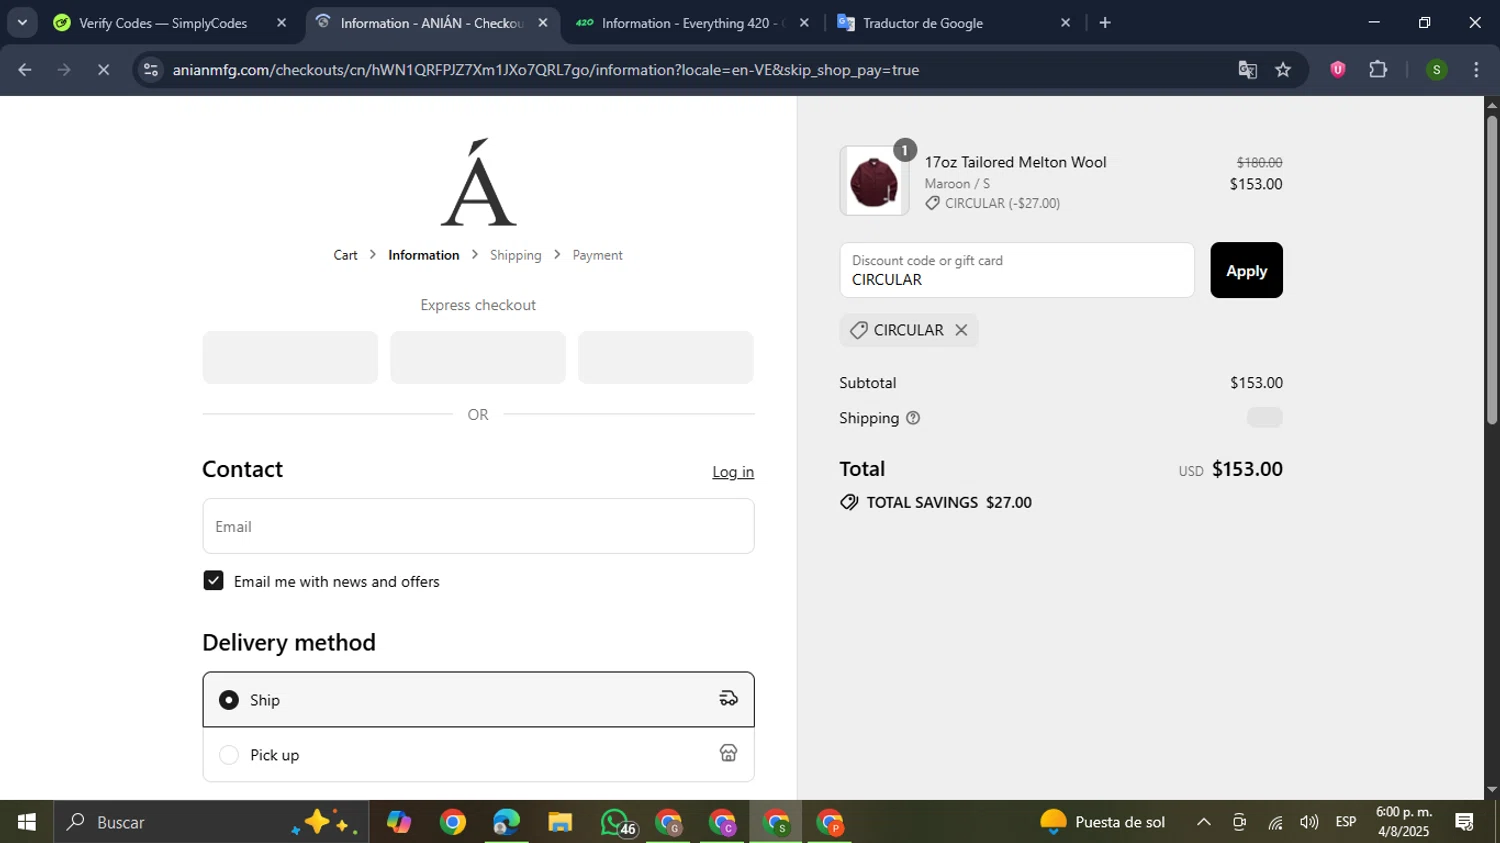
Task: Open the Google Translate page icon
Action: coord(1247,70)
